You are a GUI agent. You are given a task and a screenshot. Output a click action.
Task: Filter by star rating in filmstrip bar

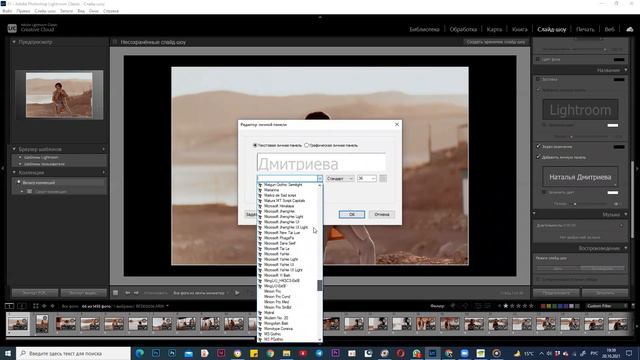pos(518,306)
